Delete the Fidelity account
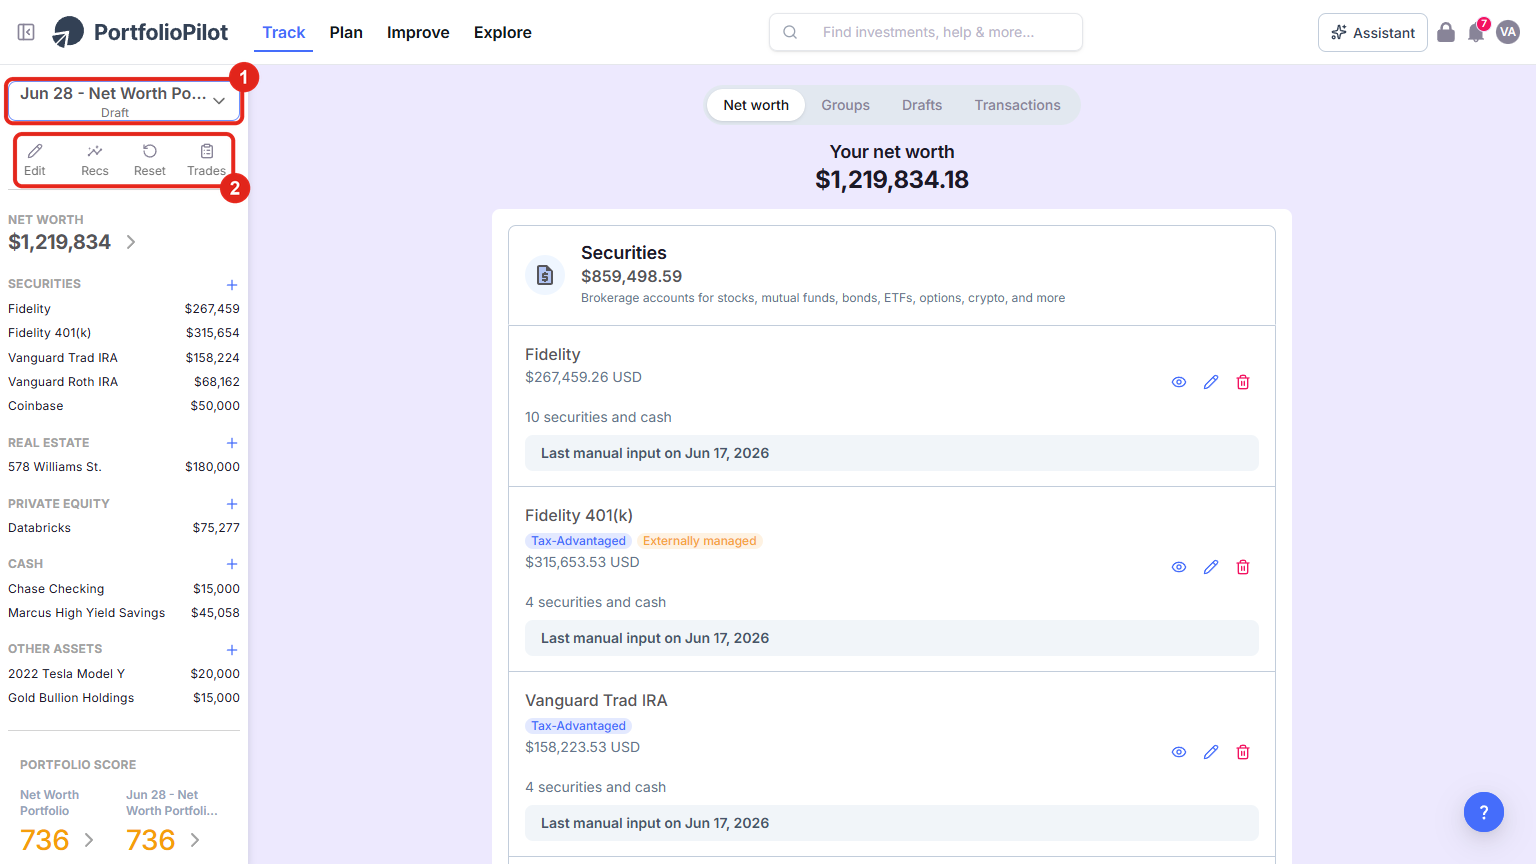The width and height of the screenshot is (1536, 864). (1243, 382)
